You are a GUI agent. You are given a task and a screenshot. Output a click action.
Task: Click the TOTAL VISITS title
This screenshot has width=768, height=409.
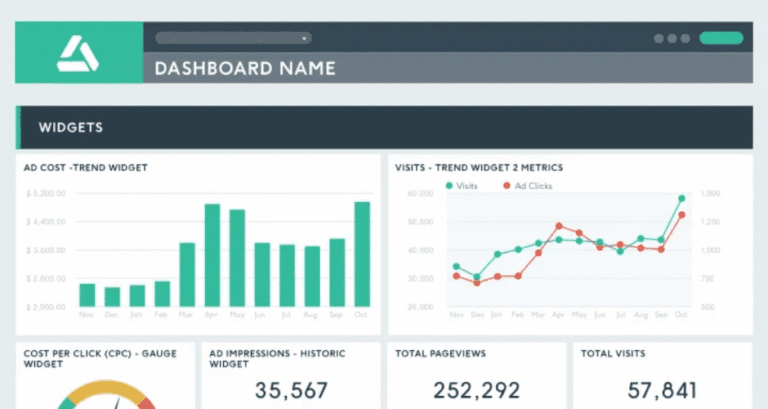(x=613, y=354)
